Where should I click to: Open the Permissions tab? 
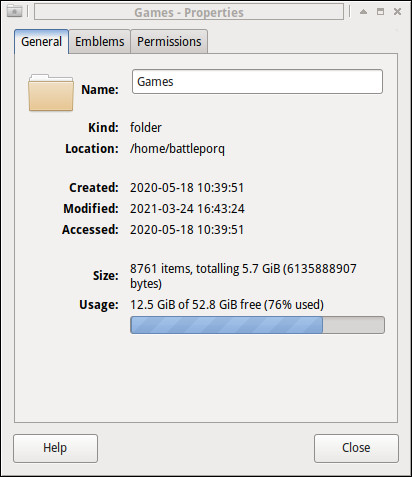click(169, 42)
